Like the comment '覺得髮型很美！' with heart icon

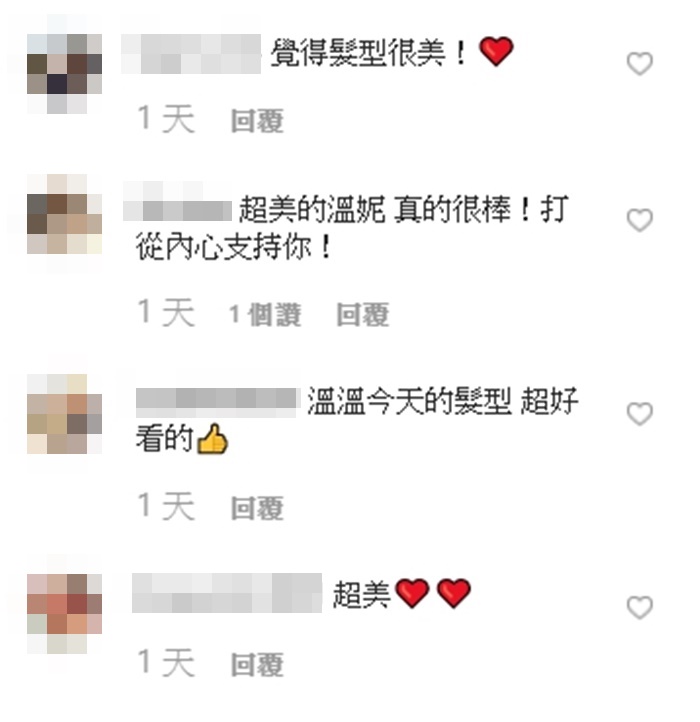640,64
